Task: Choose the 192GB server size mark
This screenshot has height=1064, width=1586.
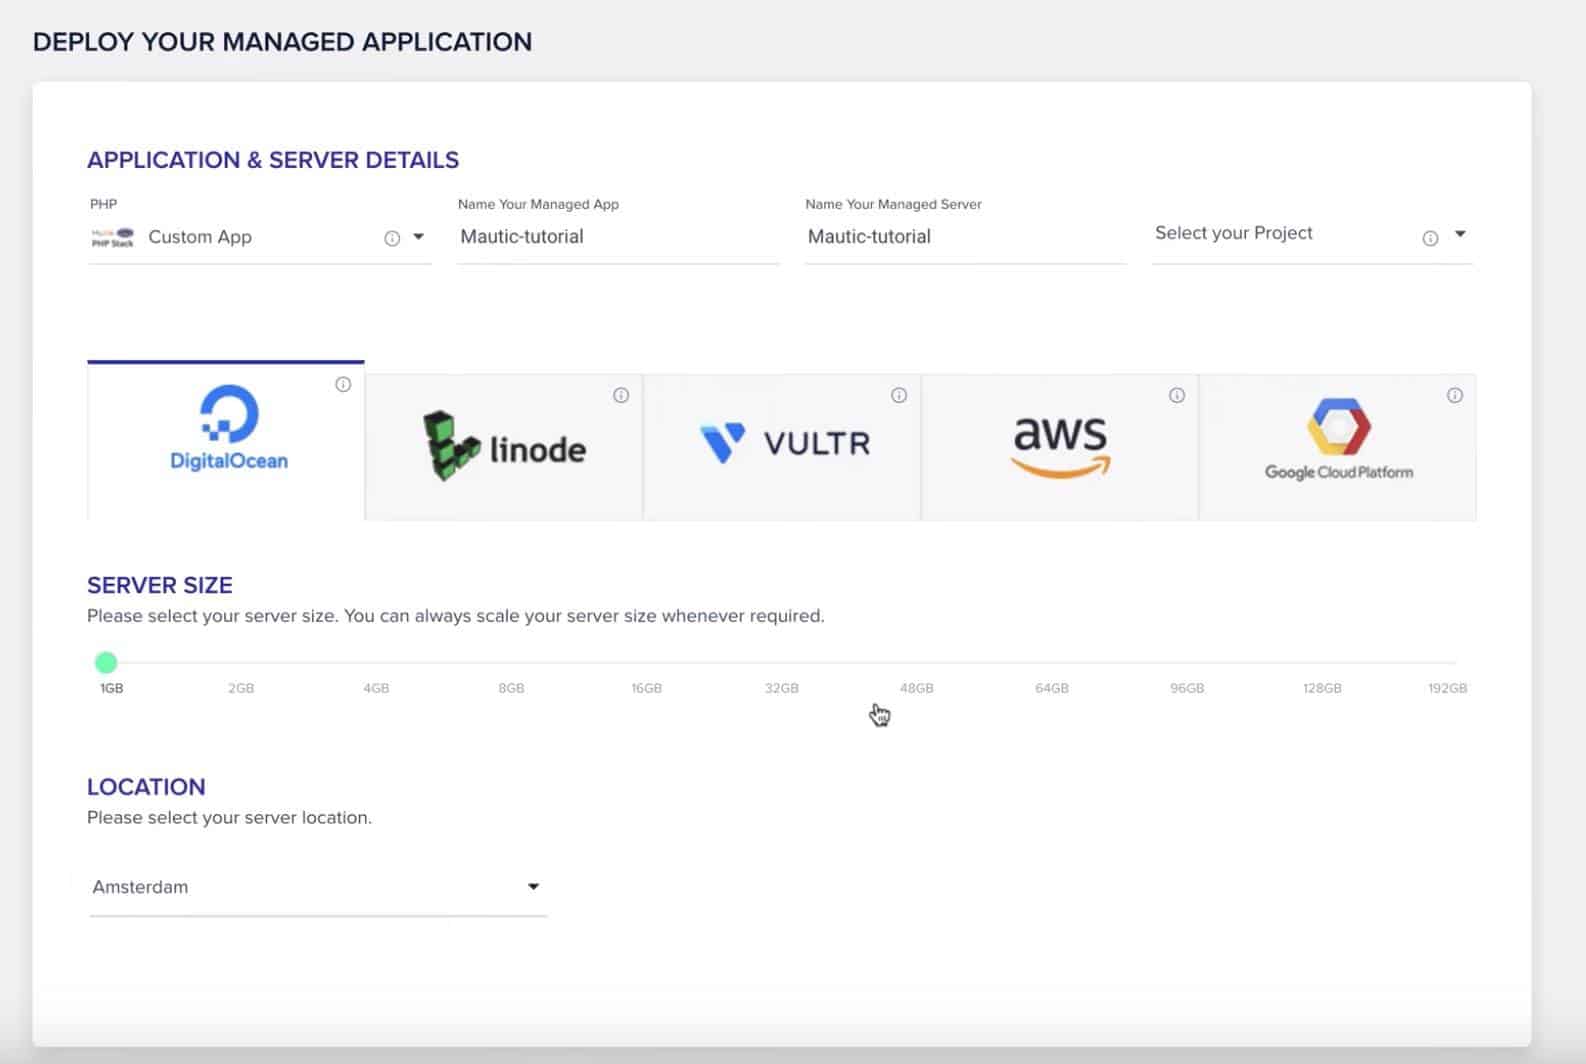Action: coord(1447,688)
